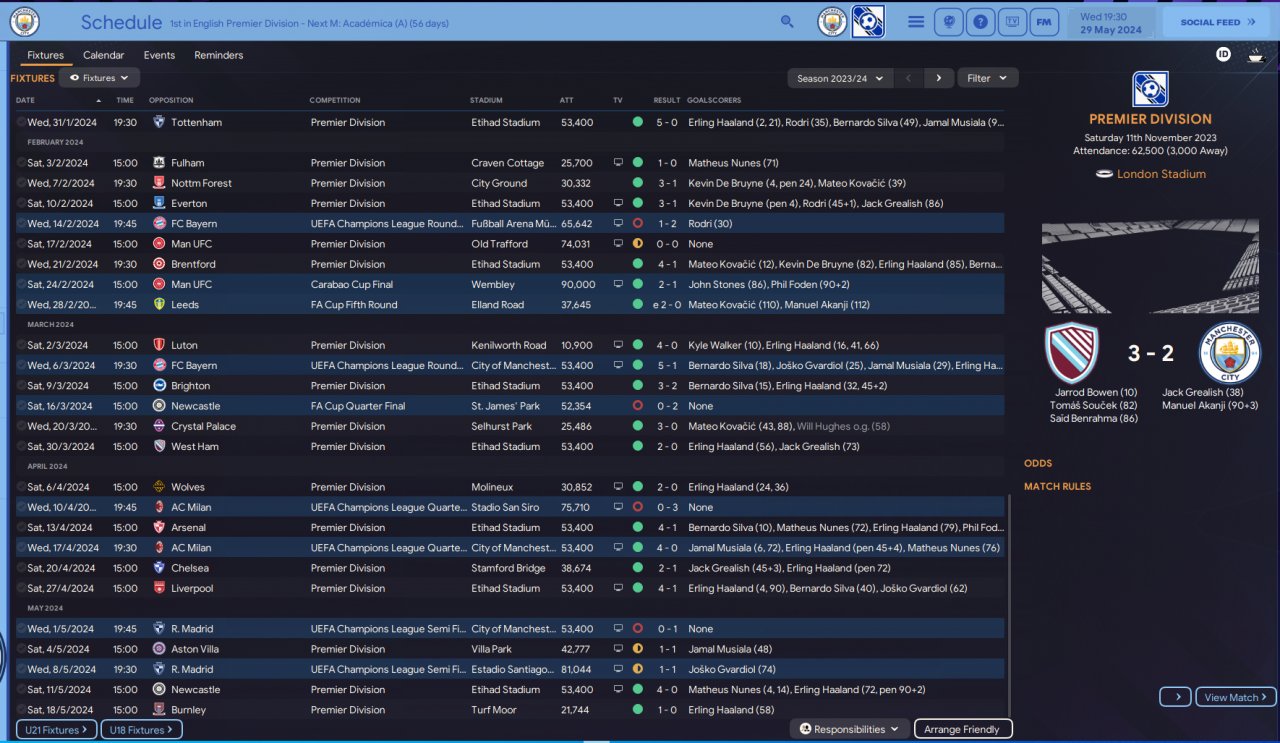Open the world globe icon

click(949, 22)
